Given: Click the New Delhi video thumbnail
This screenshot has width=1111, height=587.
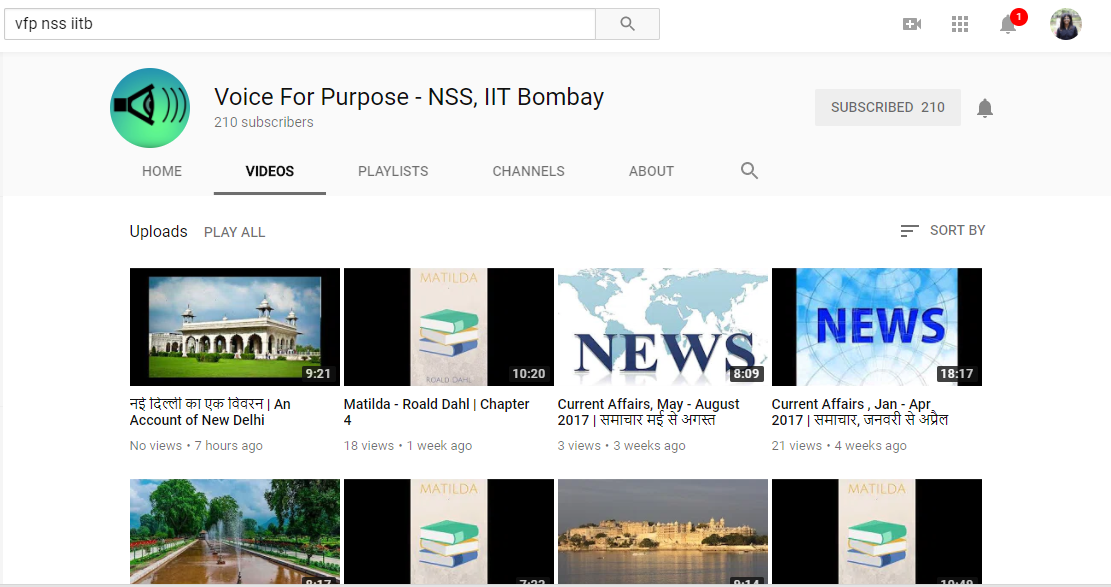Looking at the screenshot, I should click(235, 327).
